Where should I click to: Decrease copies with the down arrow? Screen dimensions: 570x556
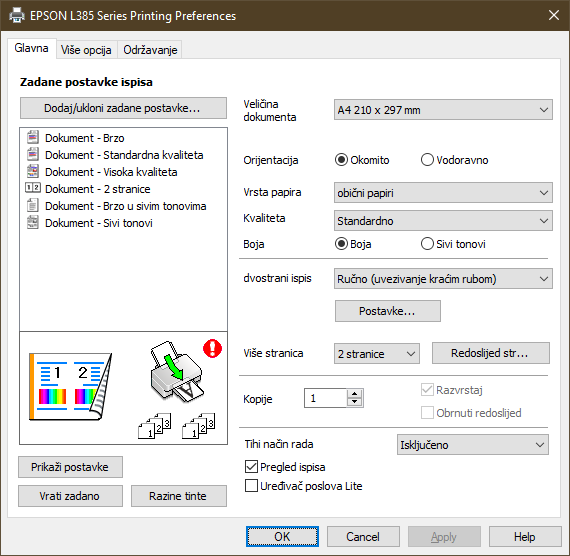(354, 402)
